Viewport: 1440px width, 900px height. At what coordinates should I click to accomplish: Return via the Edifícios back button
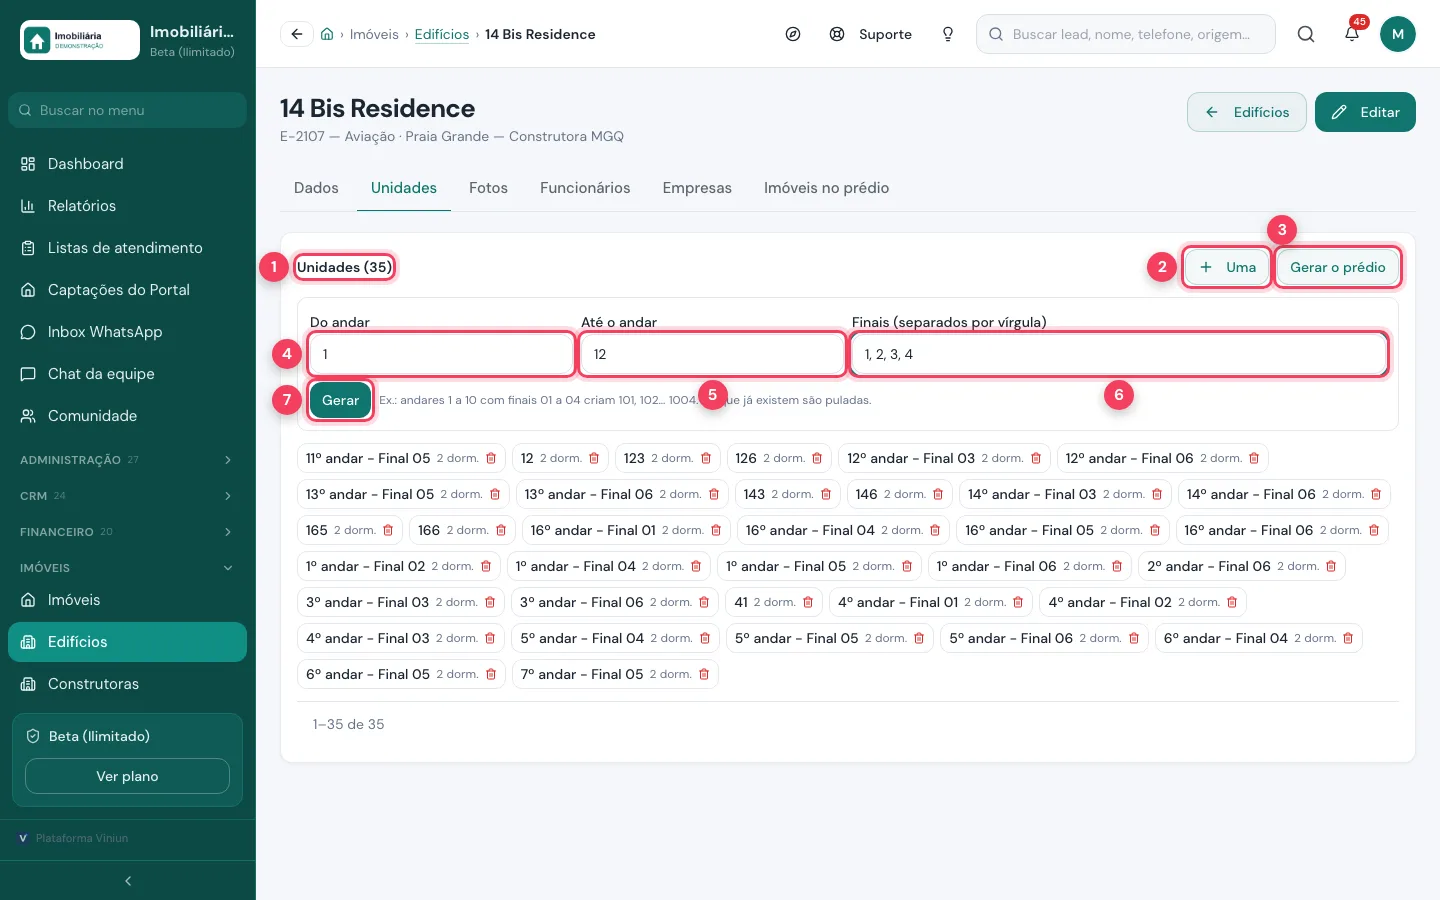1247,112
